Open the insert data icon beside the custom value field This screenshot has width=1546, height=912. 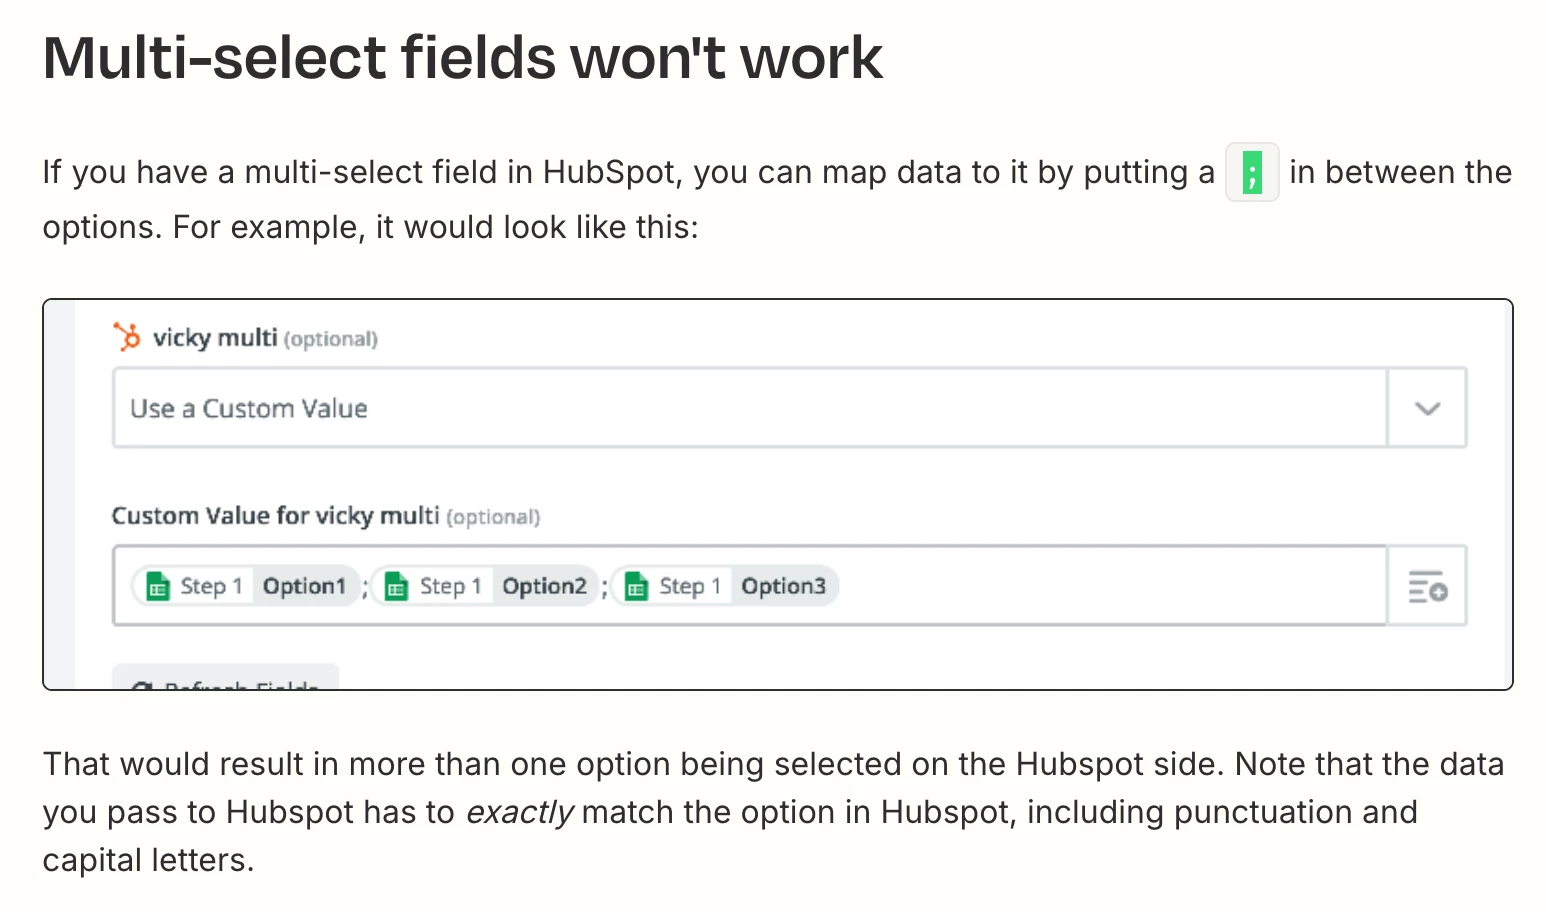[x=1427, y=586]
